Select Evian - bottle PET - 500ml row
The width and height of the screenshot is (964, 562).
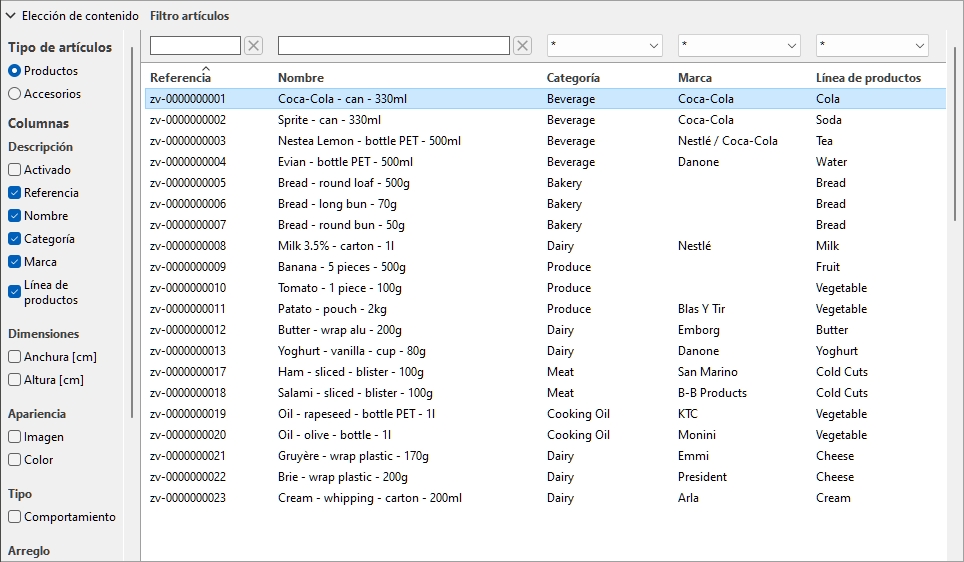545,162
